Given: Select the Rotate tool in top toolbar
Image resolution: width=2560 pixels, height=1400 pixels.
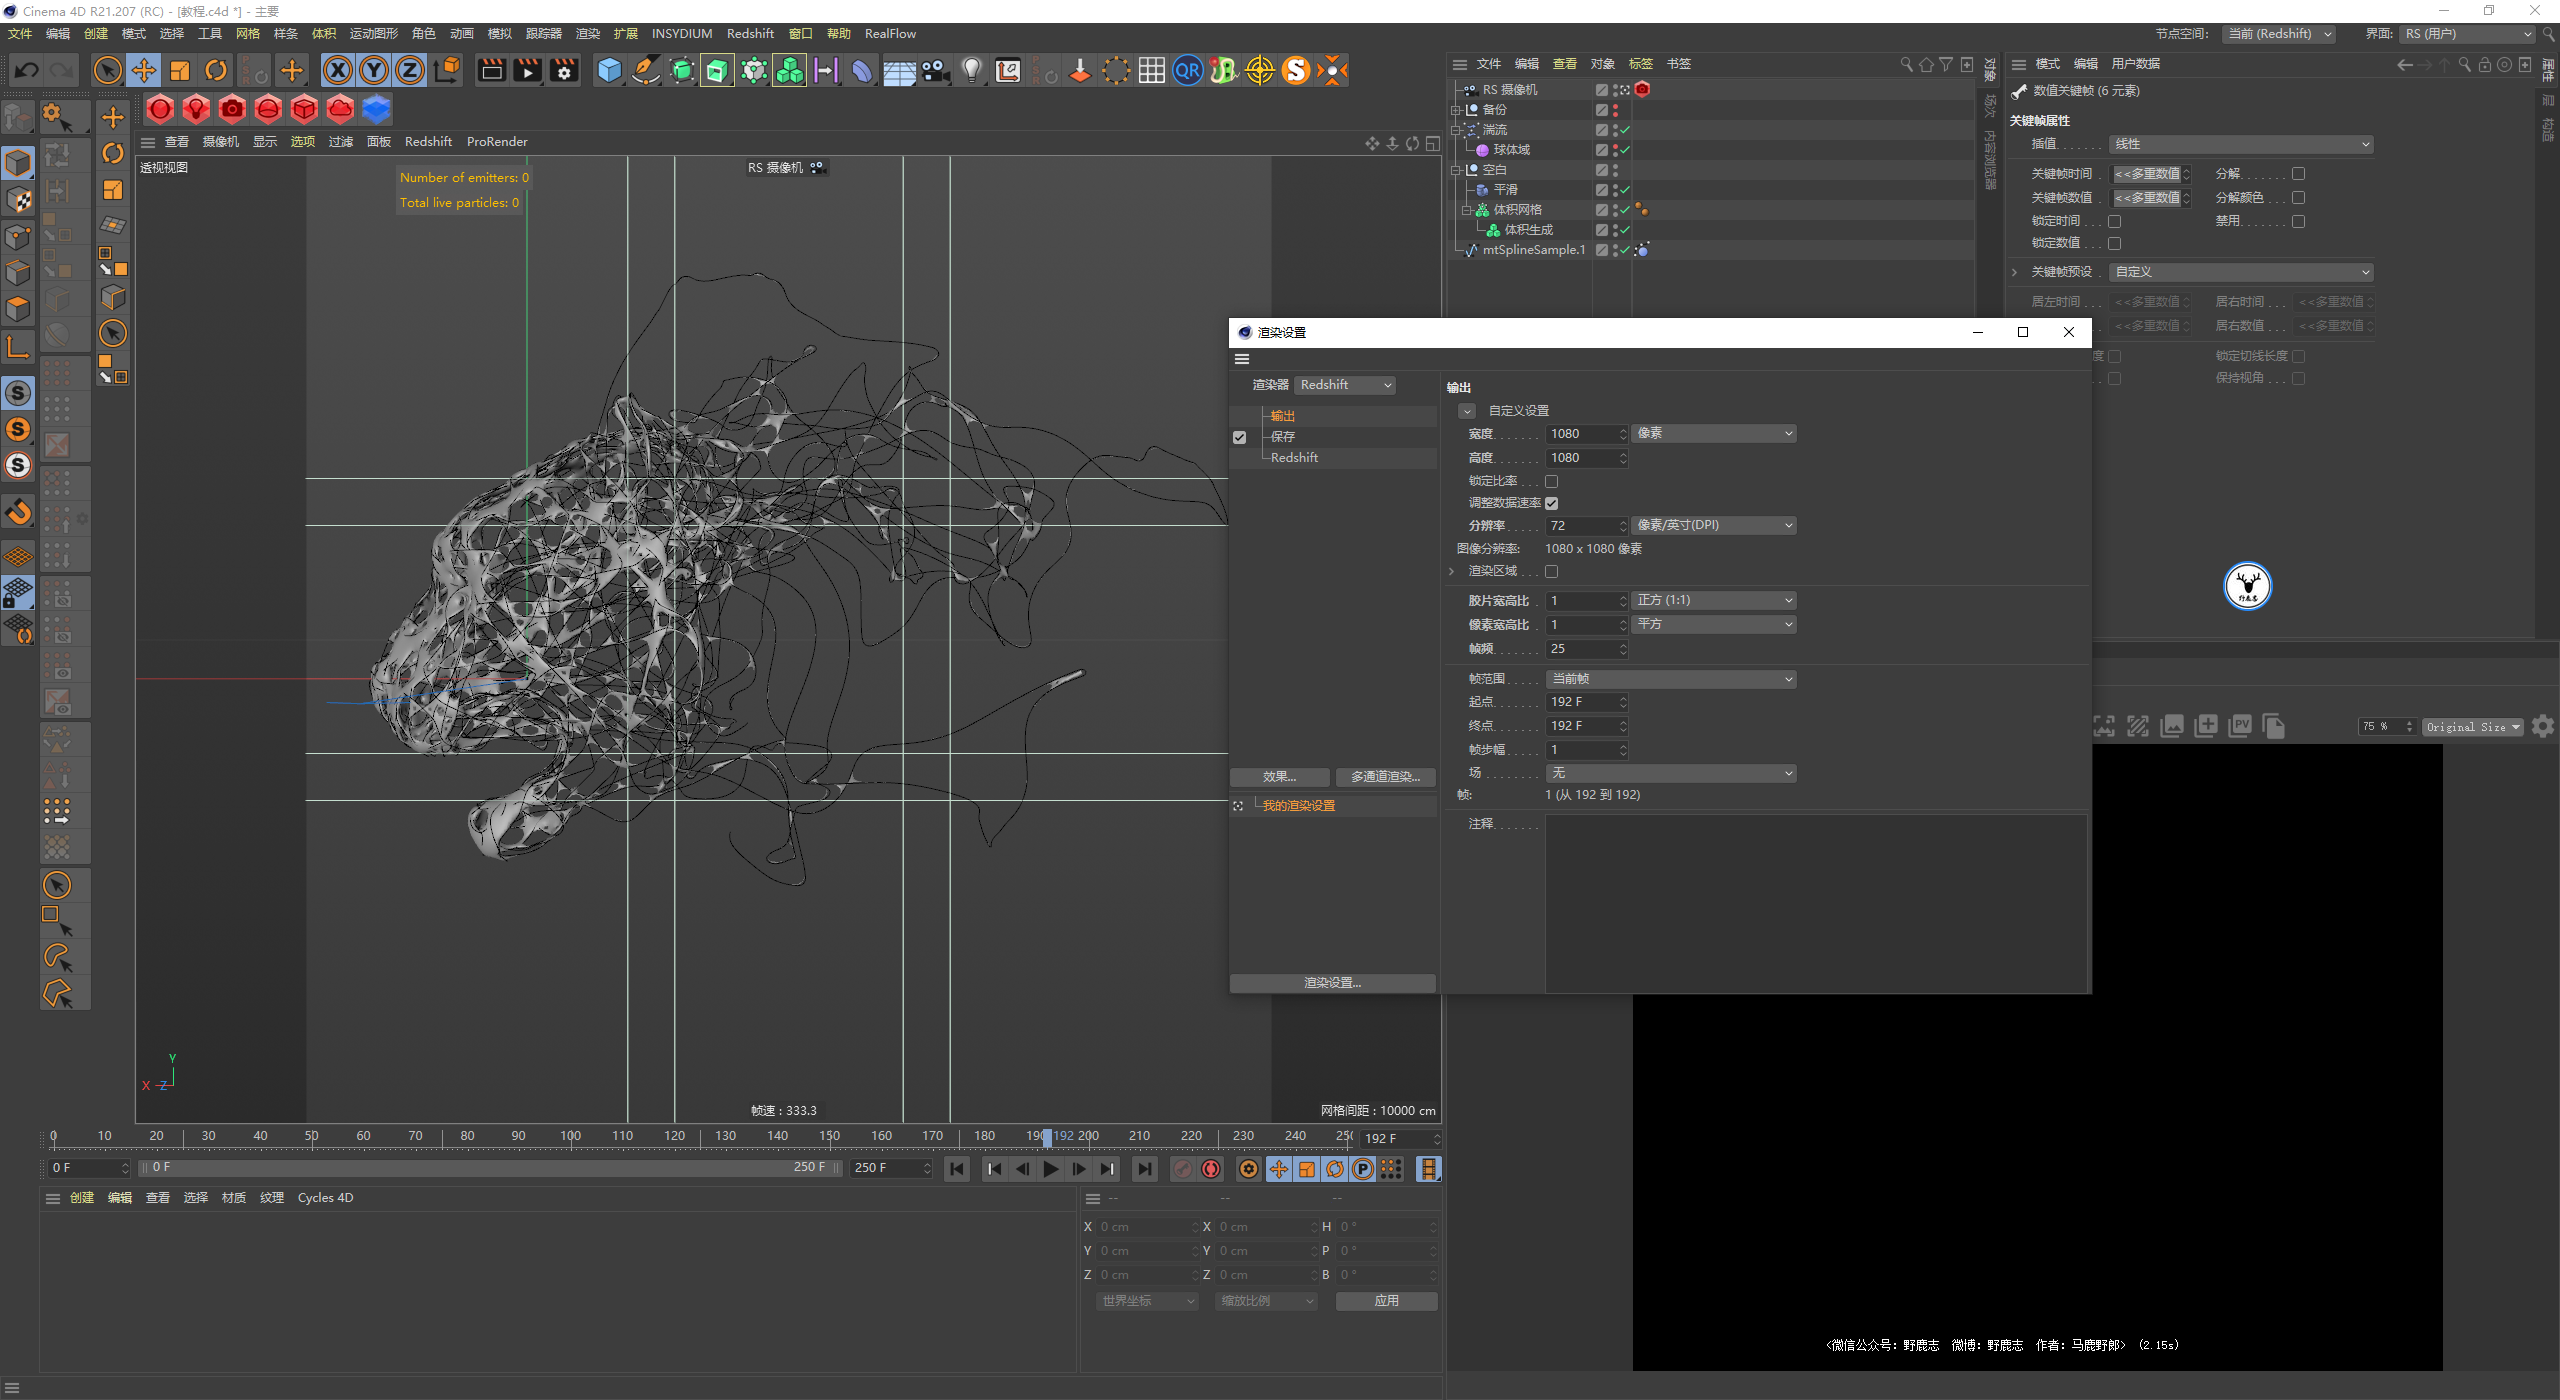Looking at the screenshot, I should pyautogui.click(x=216, y=70).
